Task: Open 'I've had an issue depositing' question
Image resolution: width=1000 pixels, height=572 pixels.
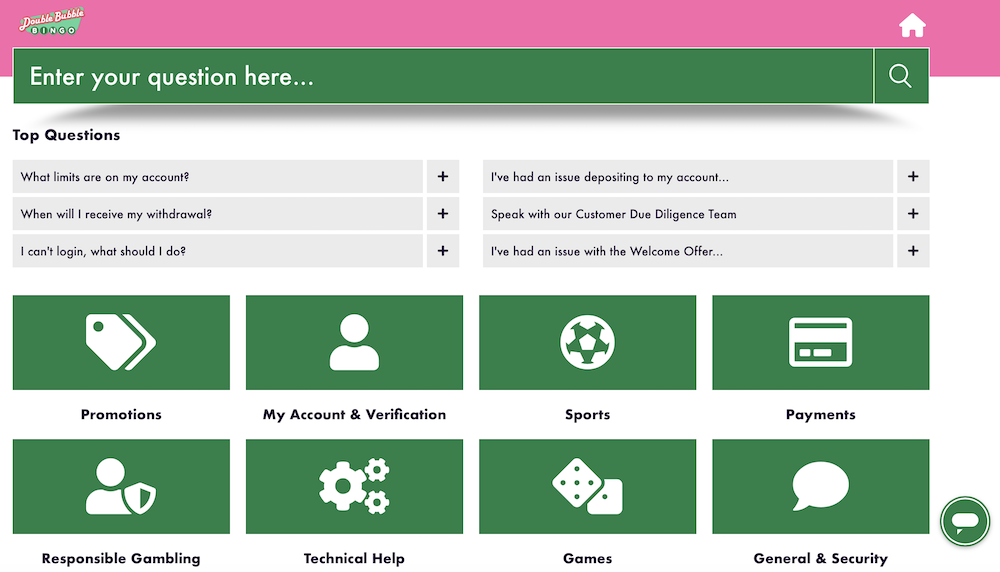Action: click(x=688, y=177)
